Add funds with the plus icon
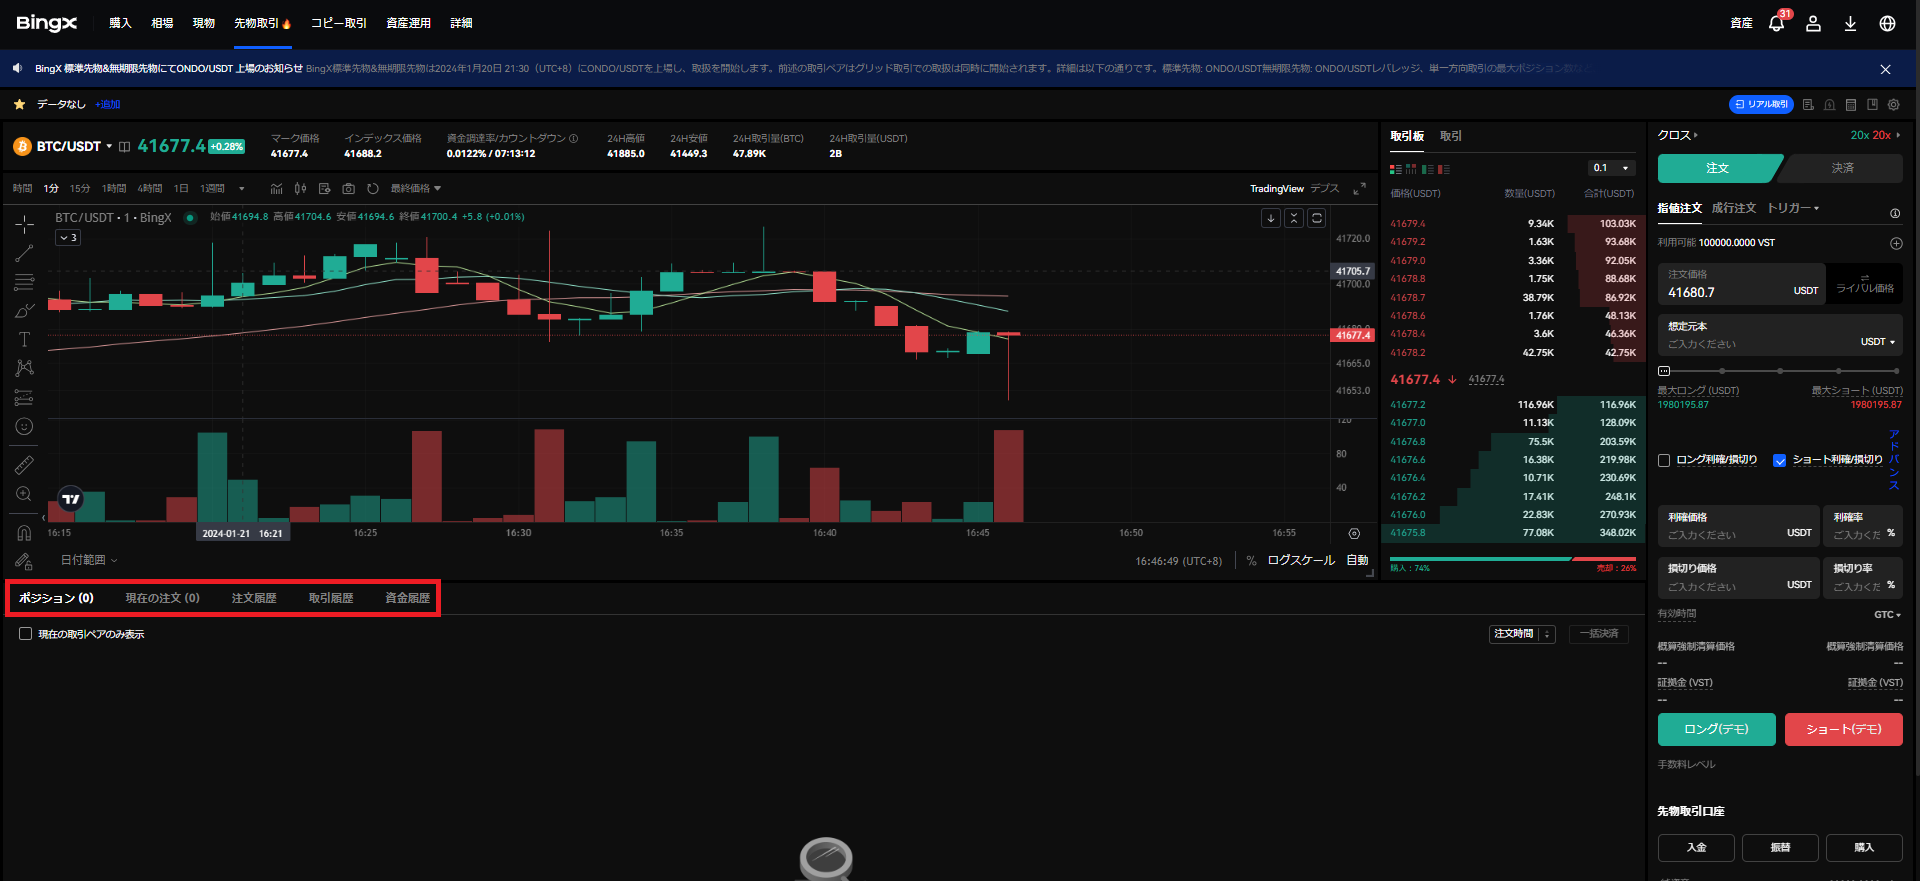 [1895, 243]
